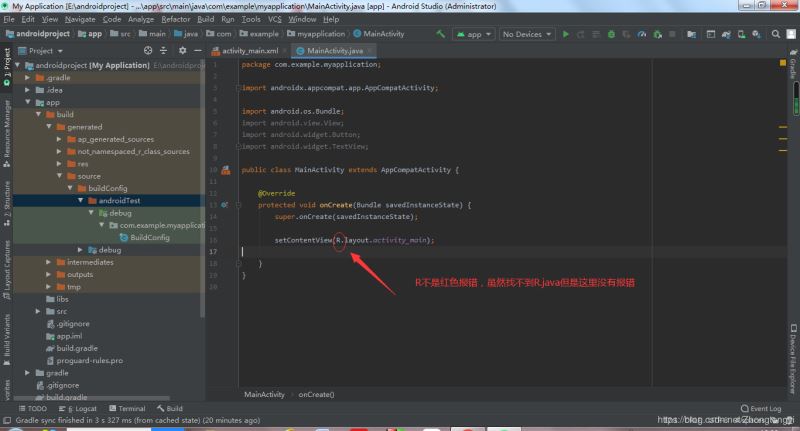Toggle the Terminal tool window

[x=127, y=409]
